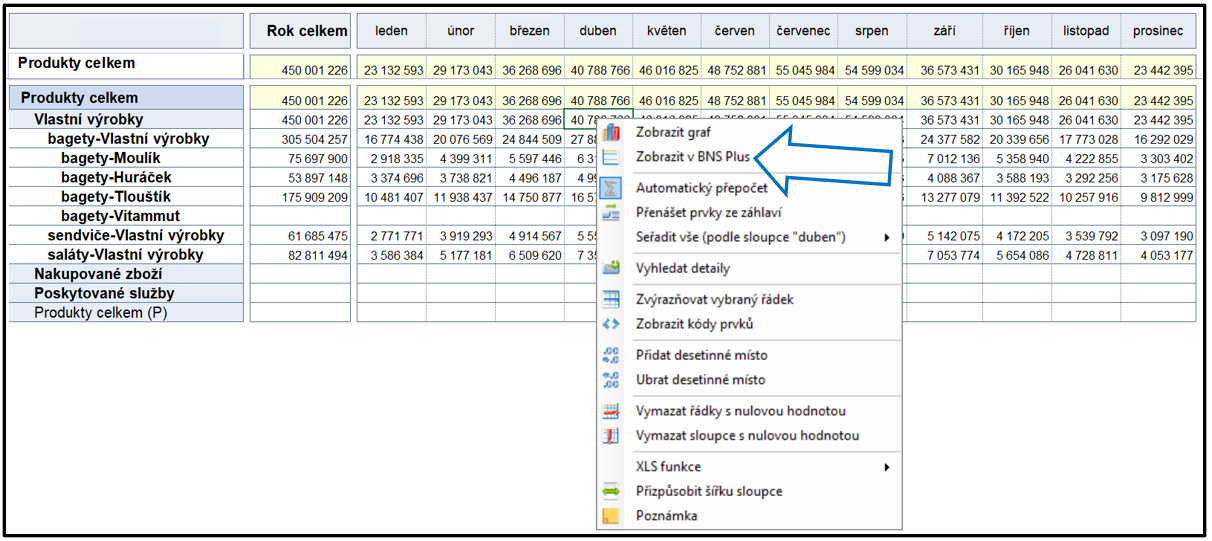The width and height of the screenshot is (1212, 541).
Task: Toggle Automatický přepočet option
Action: (x=701, y=188)
